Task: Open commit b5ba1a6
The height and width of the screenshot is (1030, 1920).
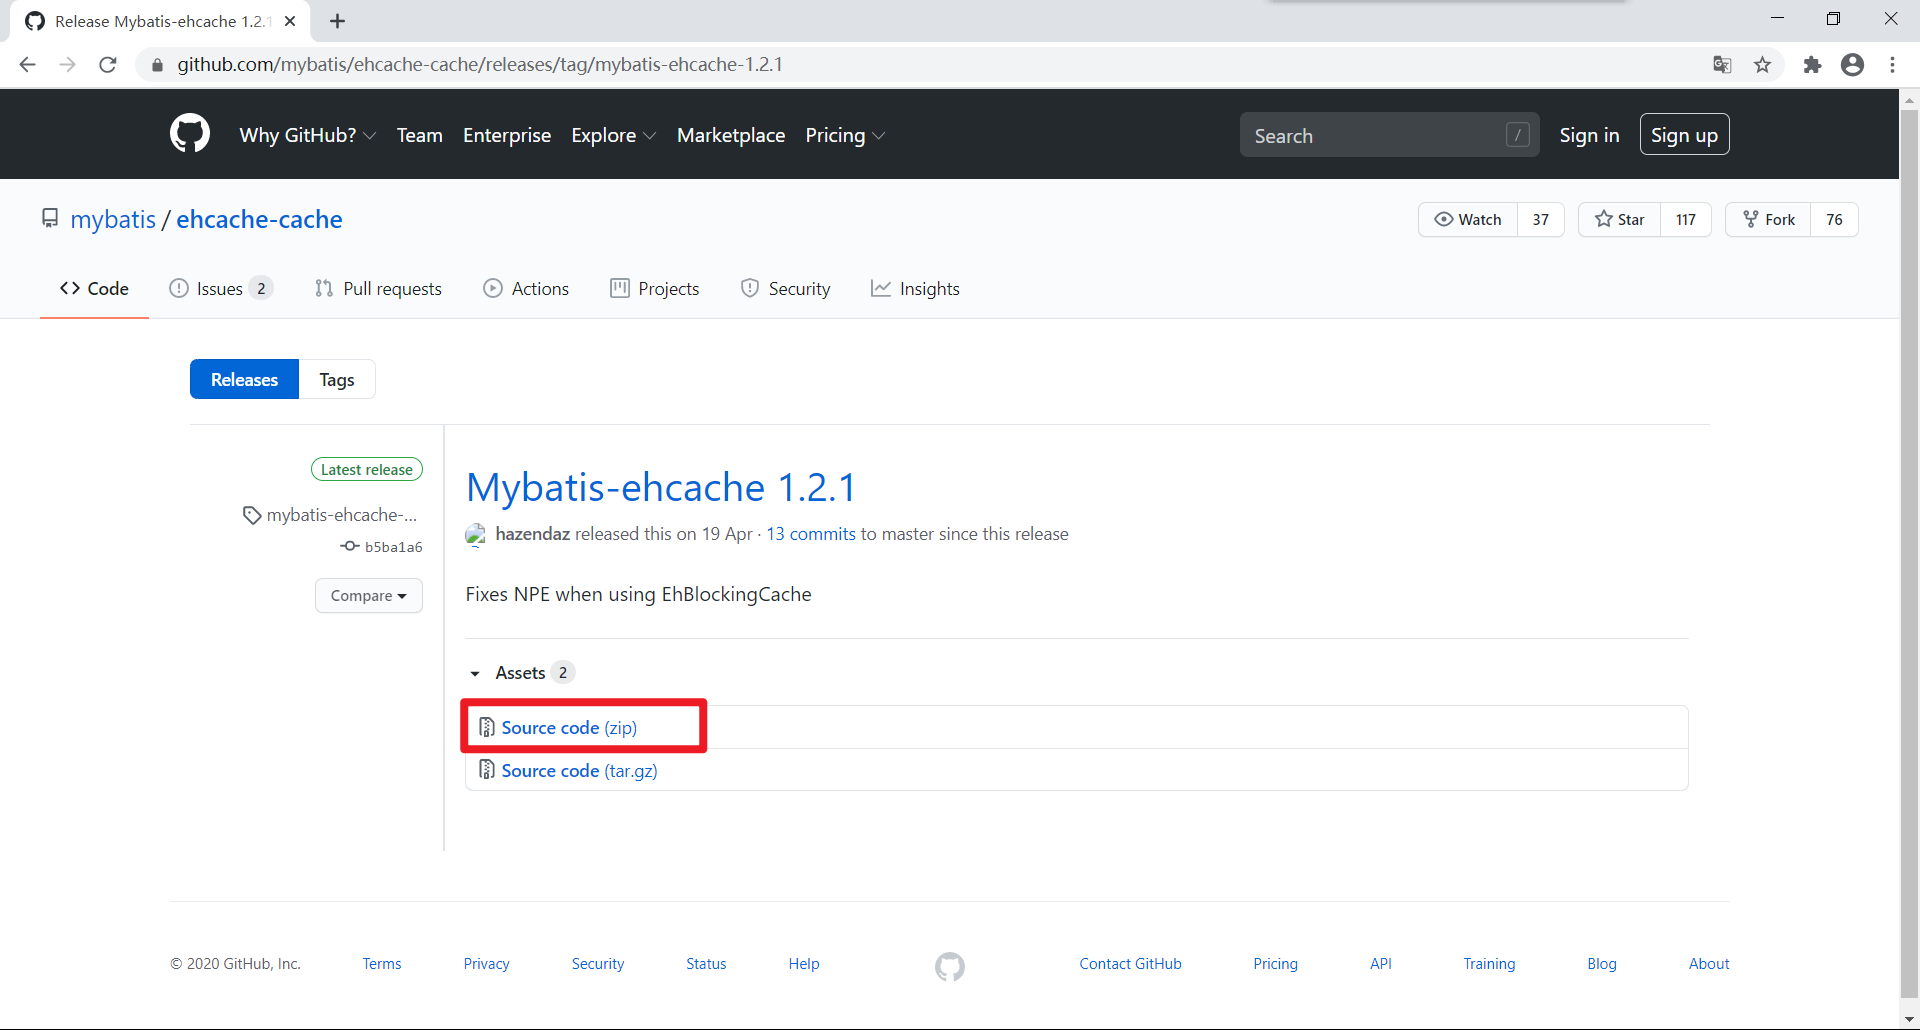Action: pos(393,547)
